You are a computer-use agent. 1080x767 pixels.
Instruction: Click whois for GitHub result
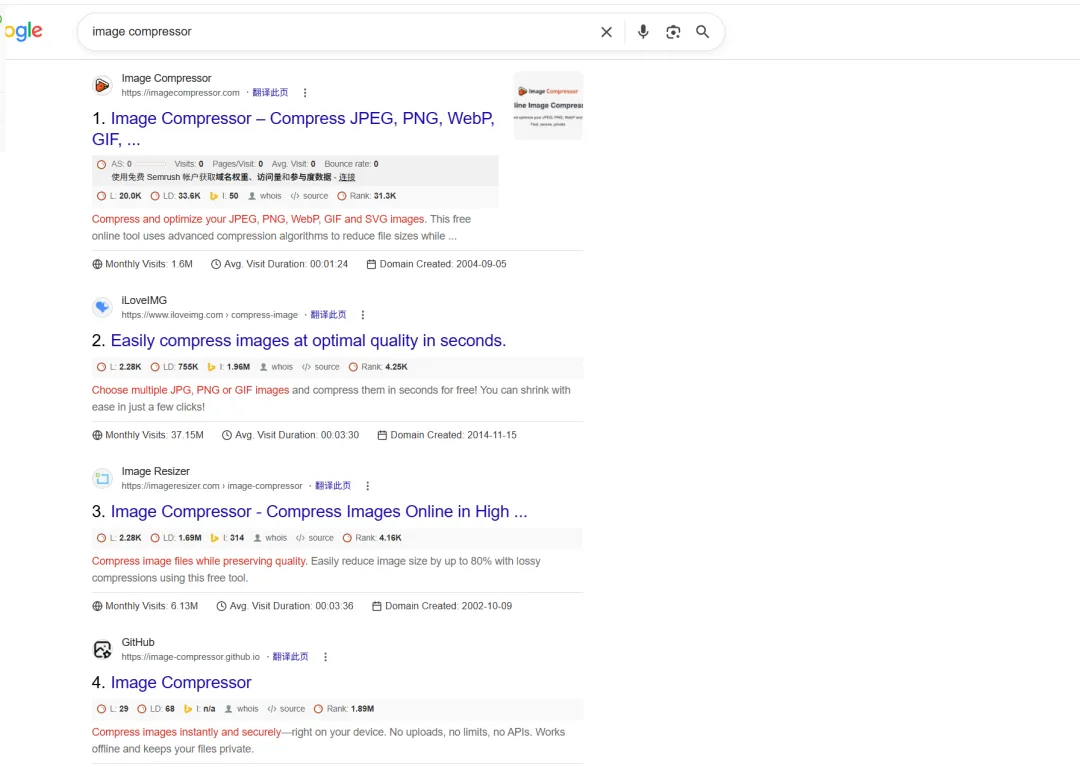pos(242,708)
